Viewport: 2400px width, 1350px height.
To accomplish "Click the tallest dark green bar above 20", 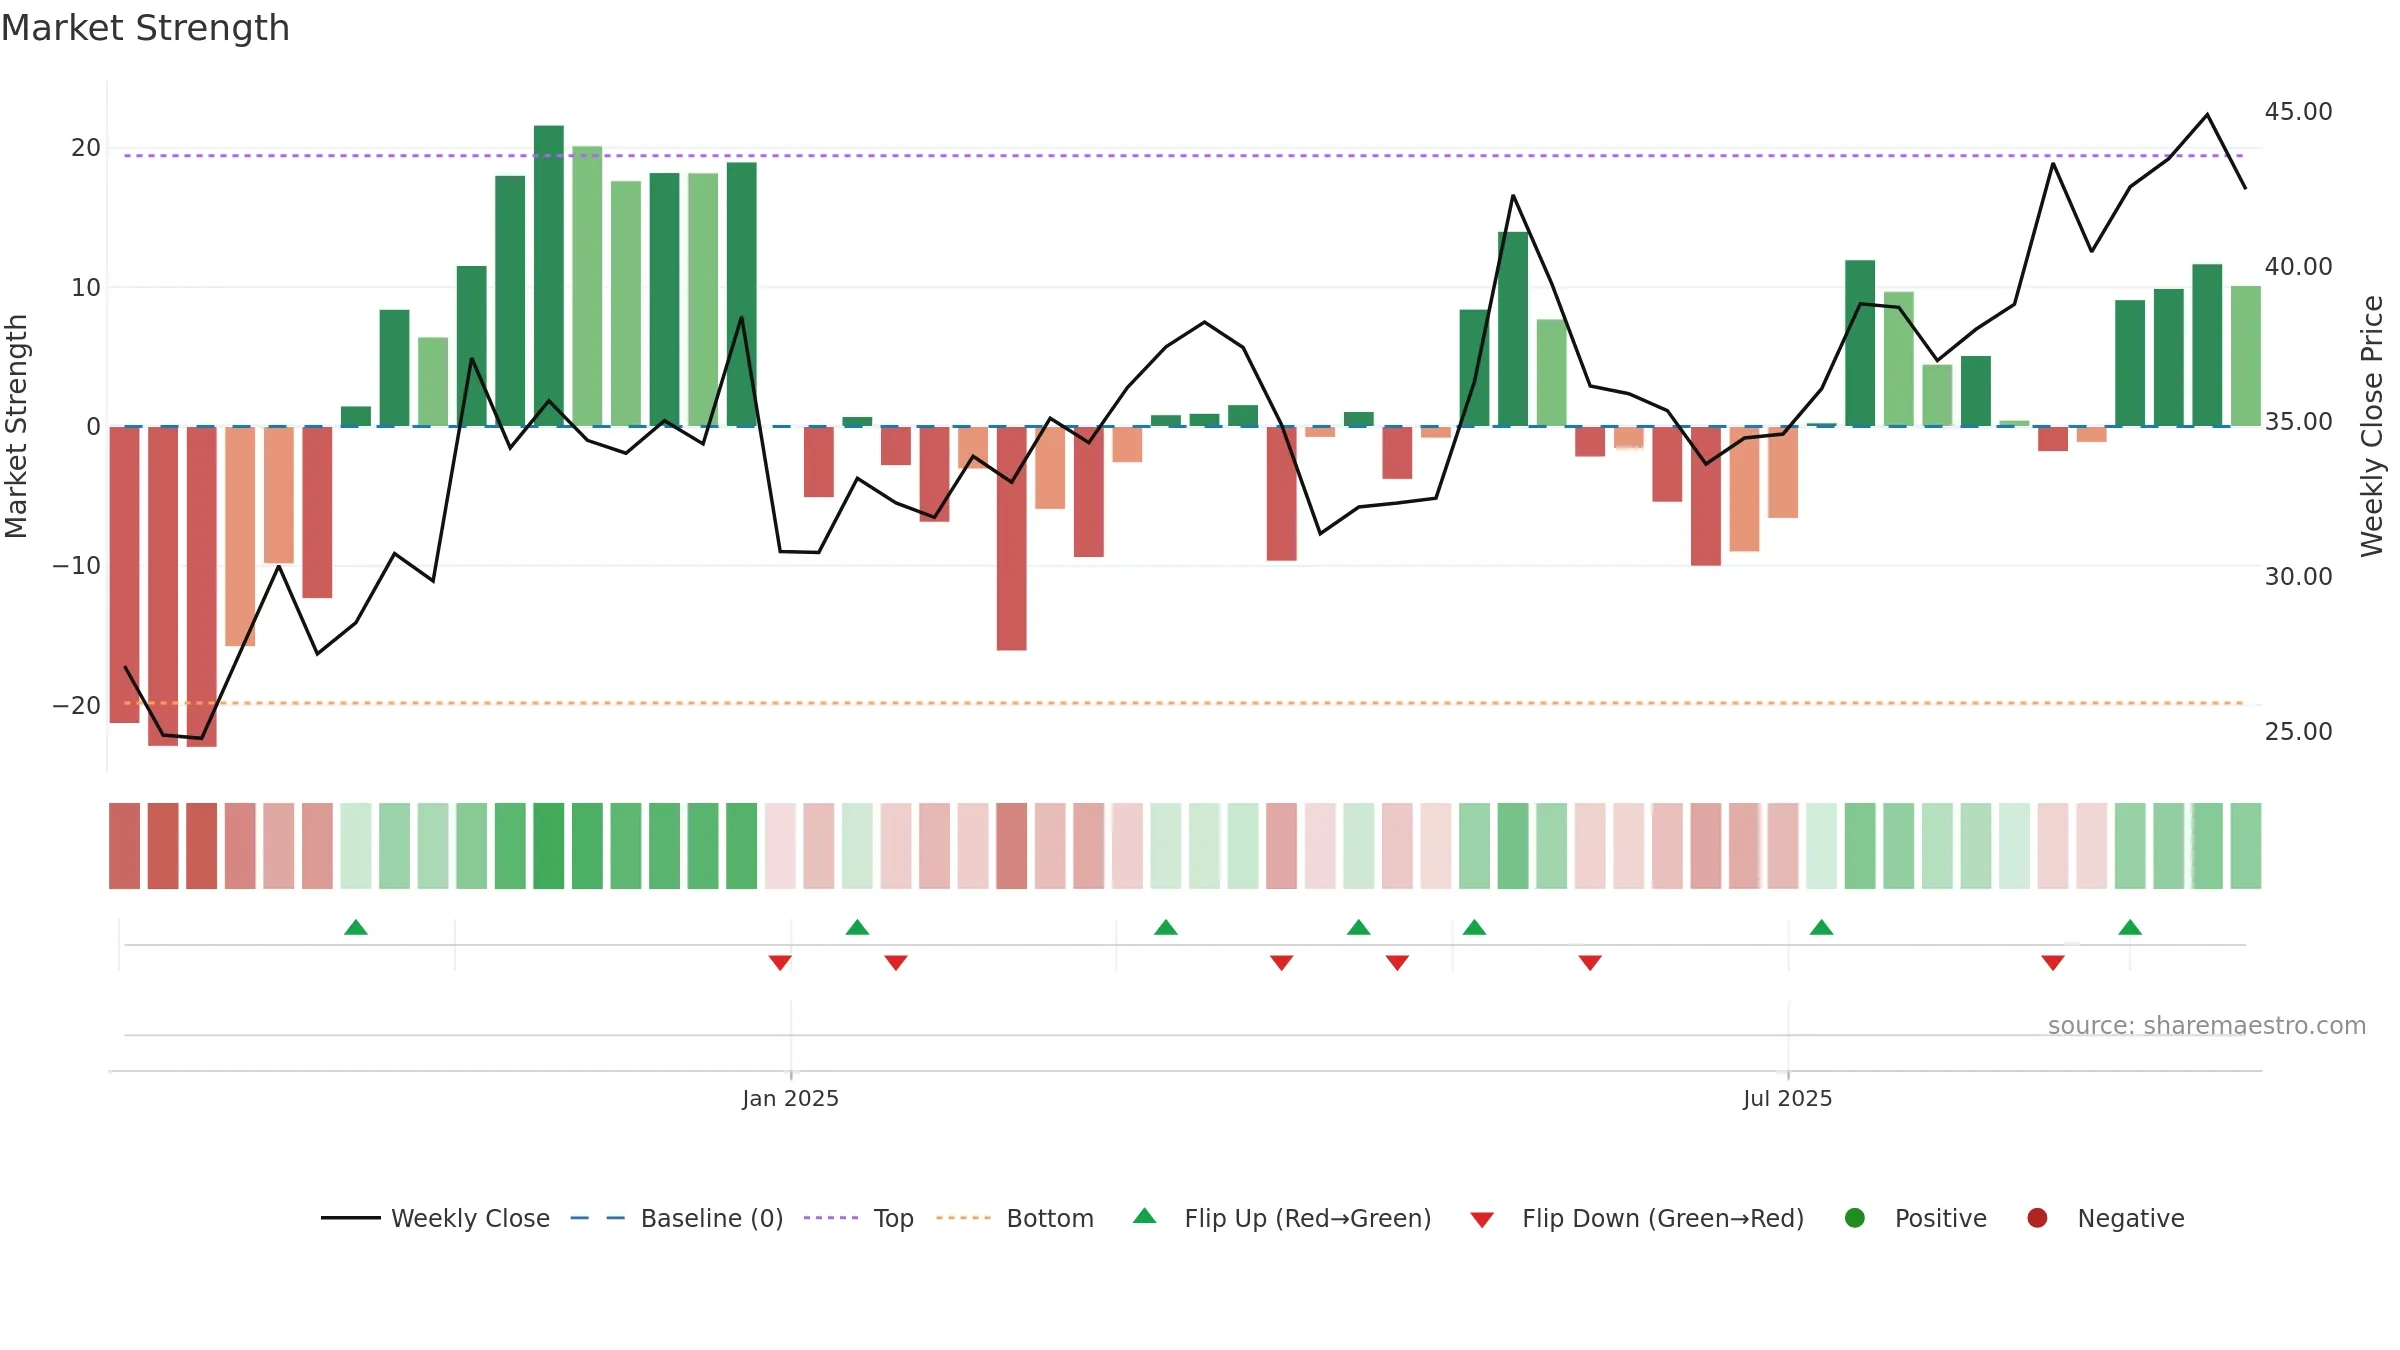I will point(549,275).
